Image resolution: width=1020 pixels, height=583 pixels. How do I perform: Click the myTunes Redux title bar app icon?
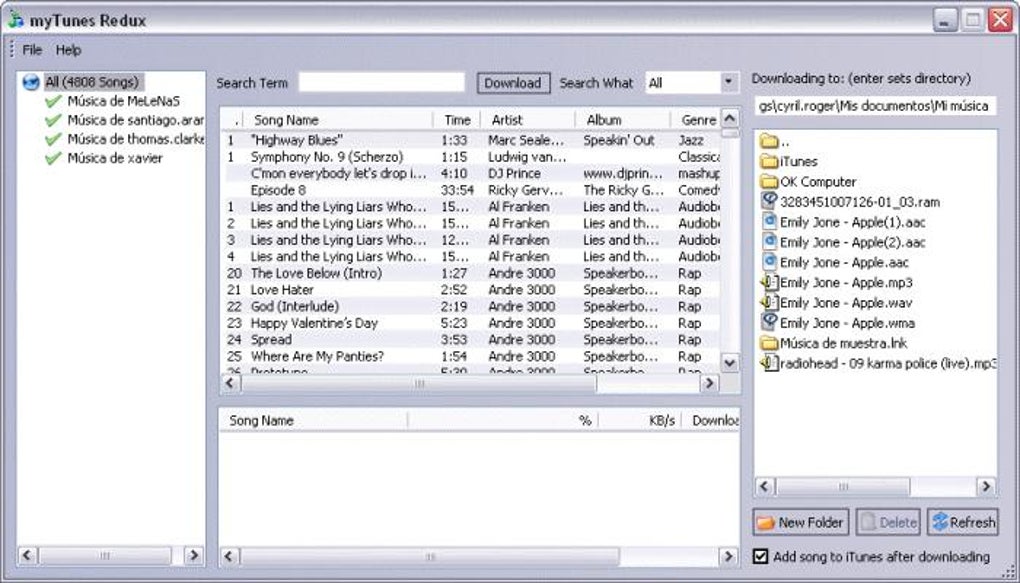coord(16,20)
